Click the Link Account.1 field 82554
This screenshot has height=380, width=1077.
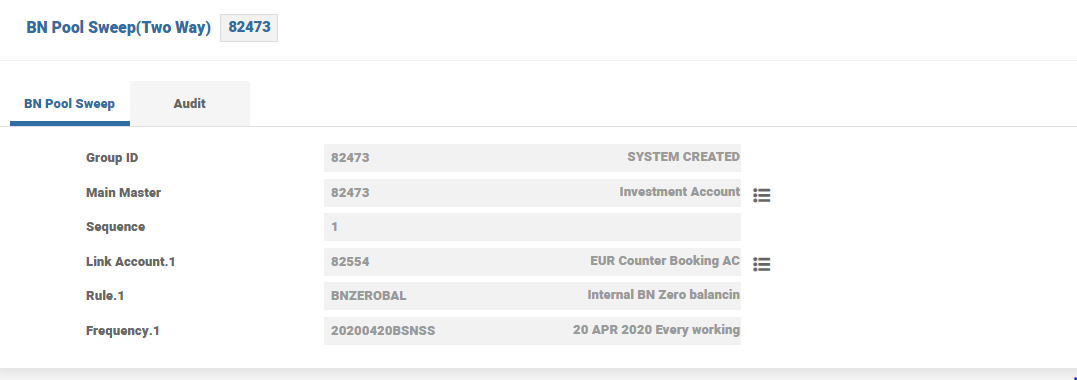tap(532, 262)
